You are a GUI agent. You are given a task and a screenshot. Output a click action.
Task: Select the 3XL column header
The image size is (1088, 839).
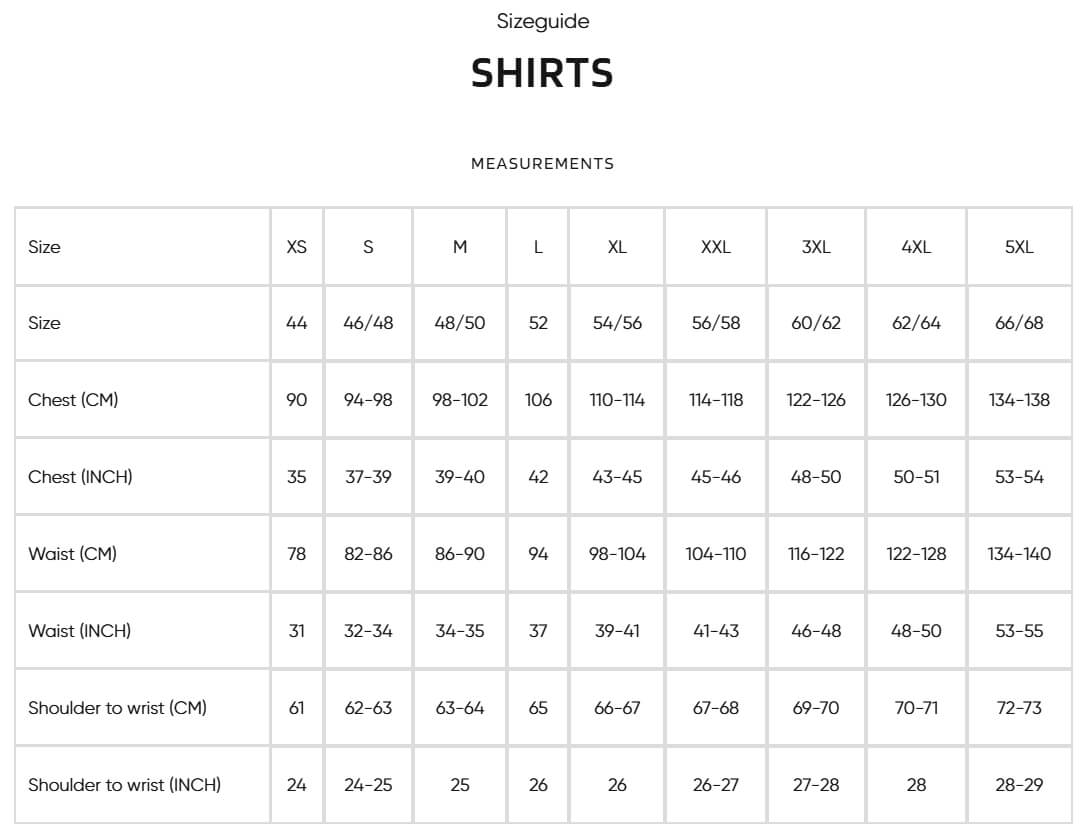point(816,247)
